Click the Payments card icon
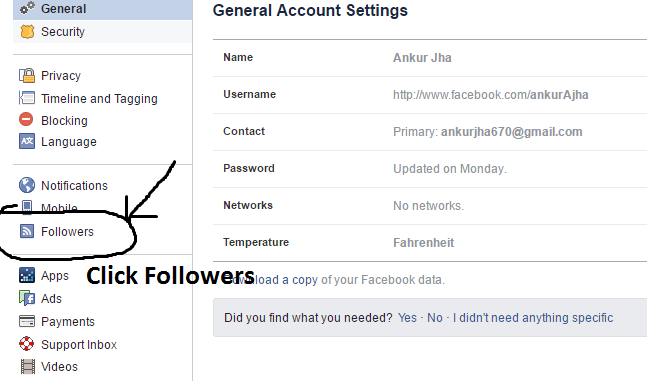This screenshot has height=381, width=647. tap(27, 321)
